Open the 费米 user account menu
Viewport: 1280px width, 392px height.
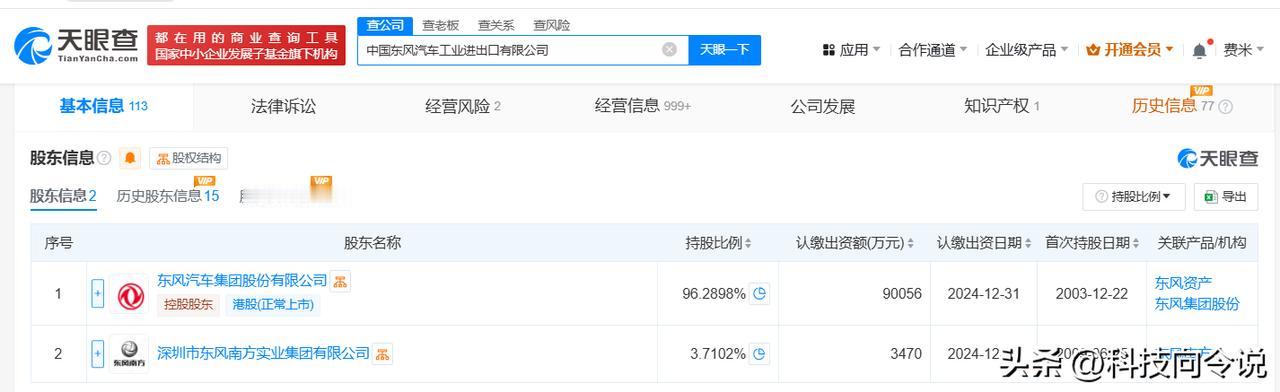[1245, 50]
